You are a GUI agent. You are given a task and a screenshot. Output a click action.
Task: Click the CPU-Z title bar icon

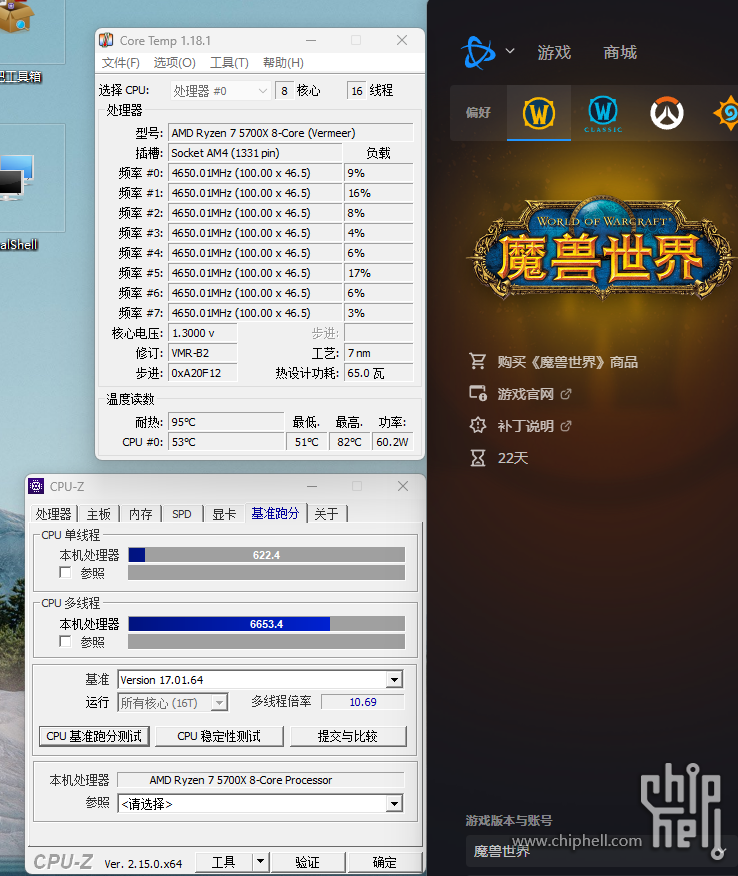pyautogui.click(x=36, y=486)
